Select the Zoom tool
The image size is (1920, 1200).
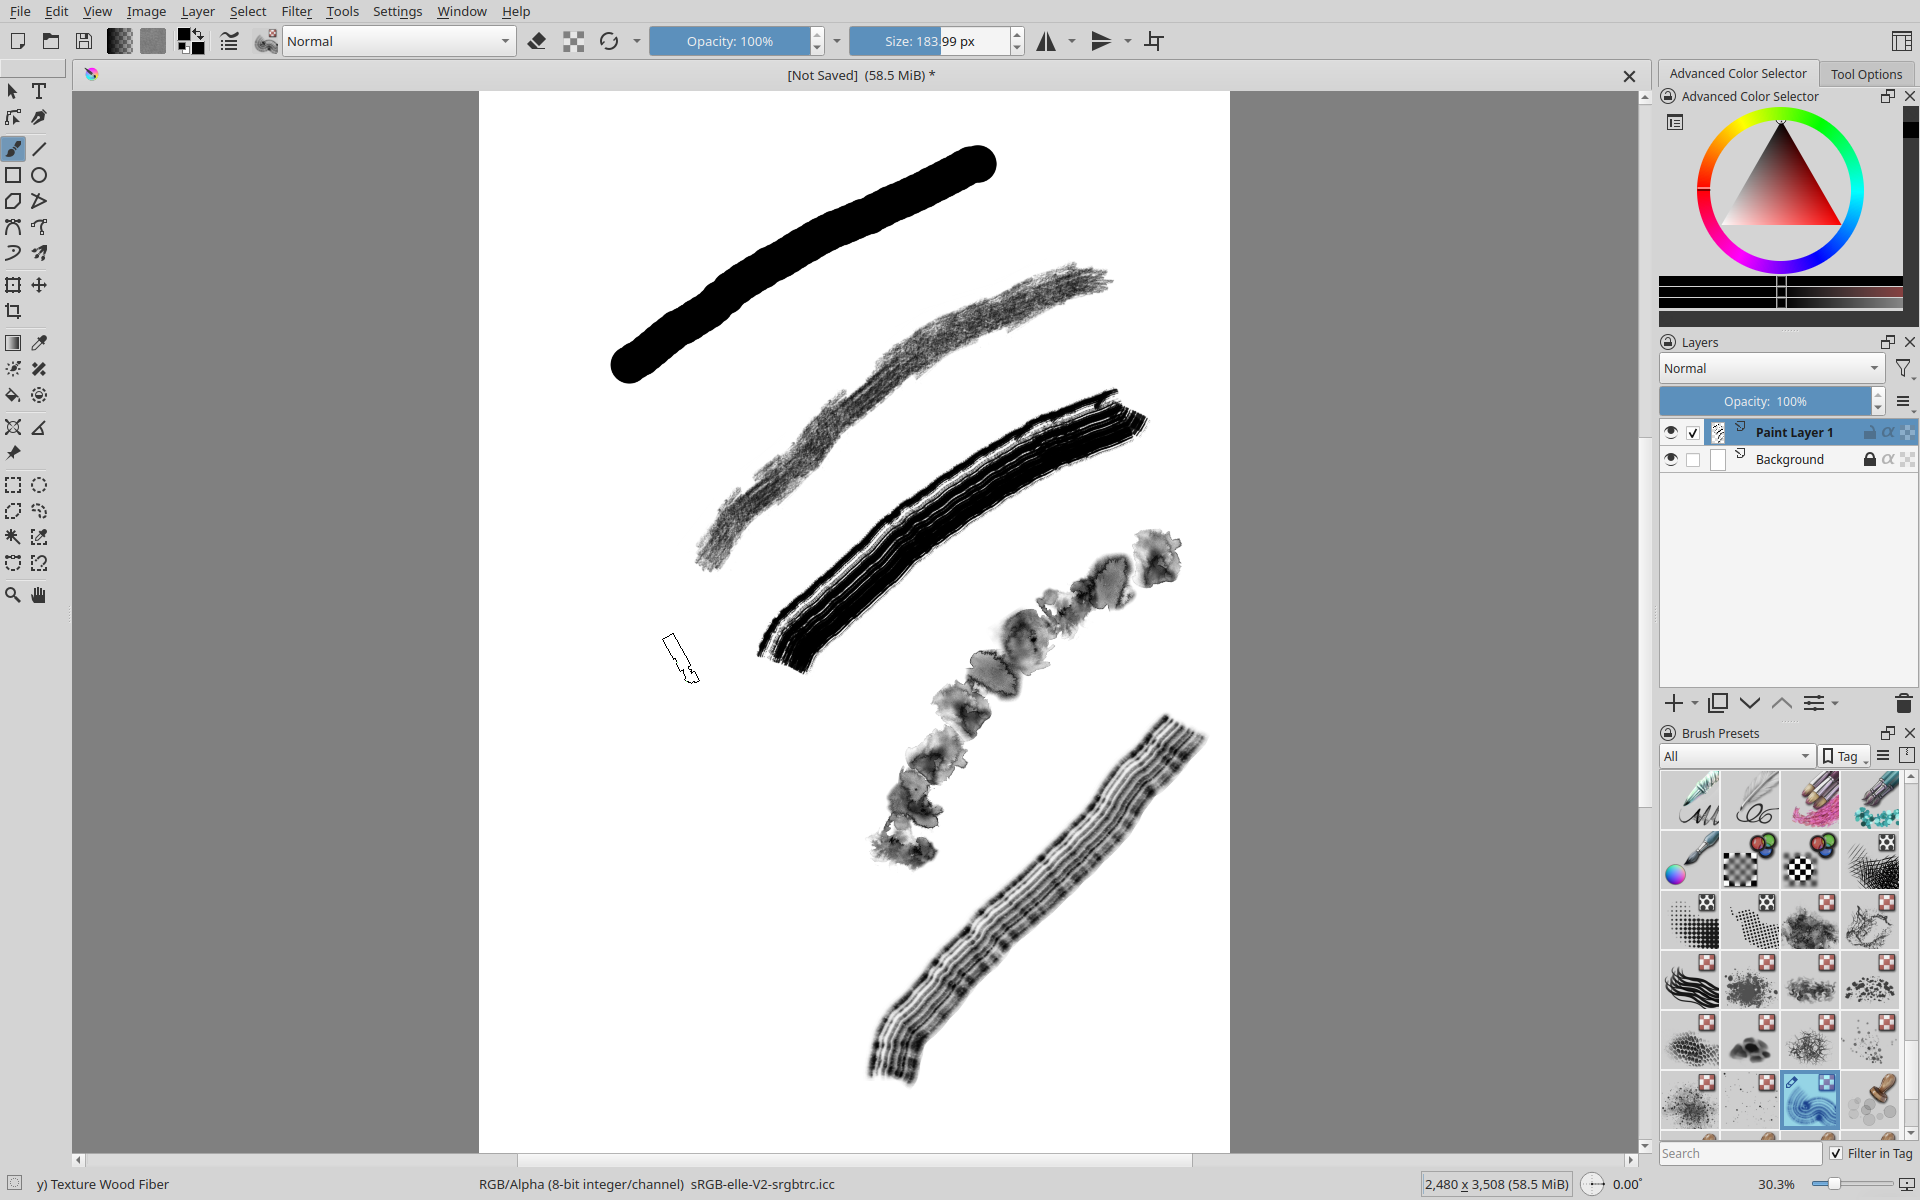point(13,595)
